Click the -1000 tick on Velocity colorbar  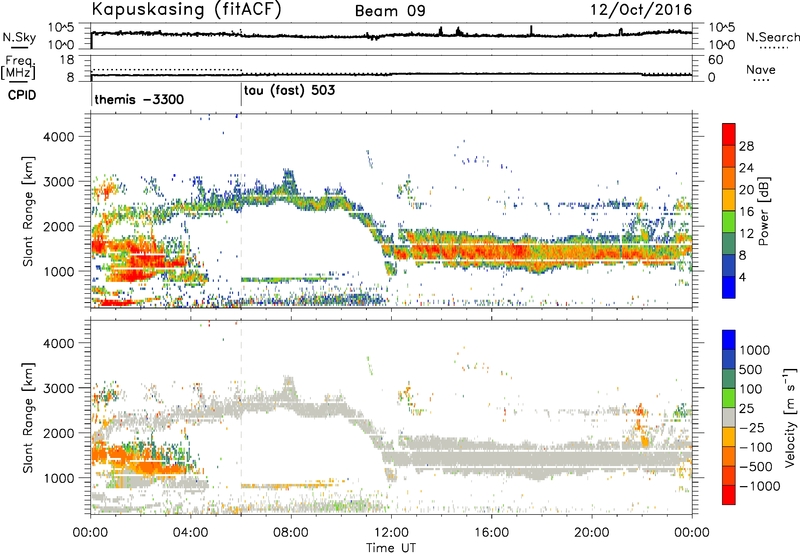pyautogui.click(x=759, y=486)
